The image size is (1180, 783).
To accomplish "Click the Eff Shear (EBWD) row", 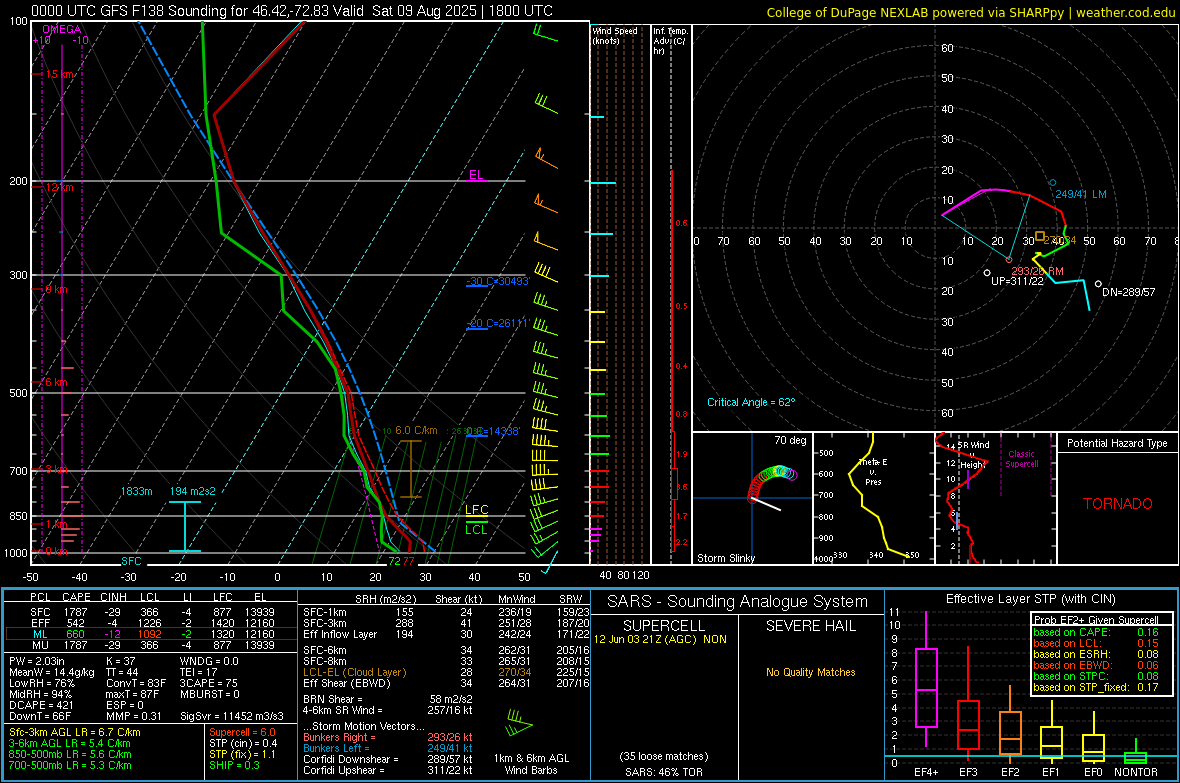I will [446, 683].
